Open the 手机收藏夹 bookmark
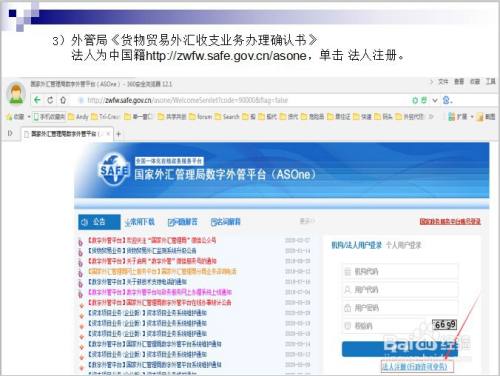 point(49,117)
